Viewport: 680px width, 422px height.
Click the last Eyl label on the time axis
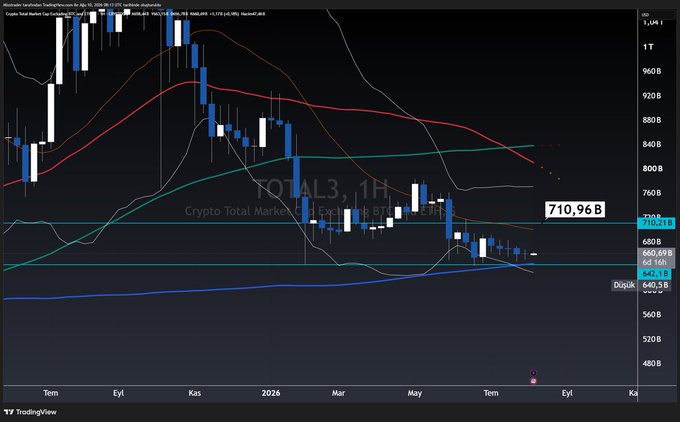pyautogui.click(x=567, y=393)
